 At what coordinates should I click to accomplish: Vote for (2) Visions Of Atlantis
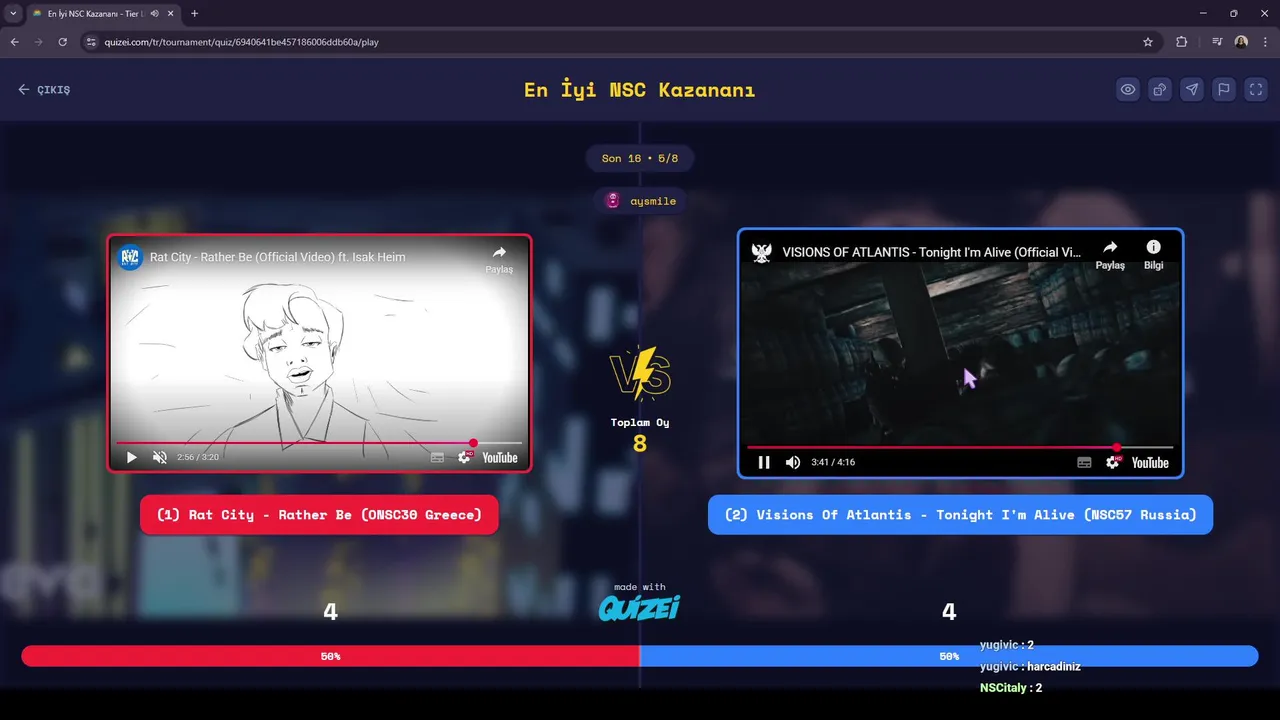(x=960, y=515)
